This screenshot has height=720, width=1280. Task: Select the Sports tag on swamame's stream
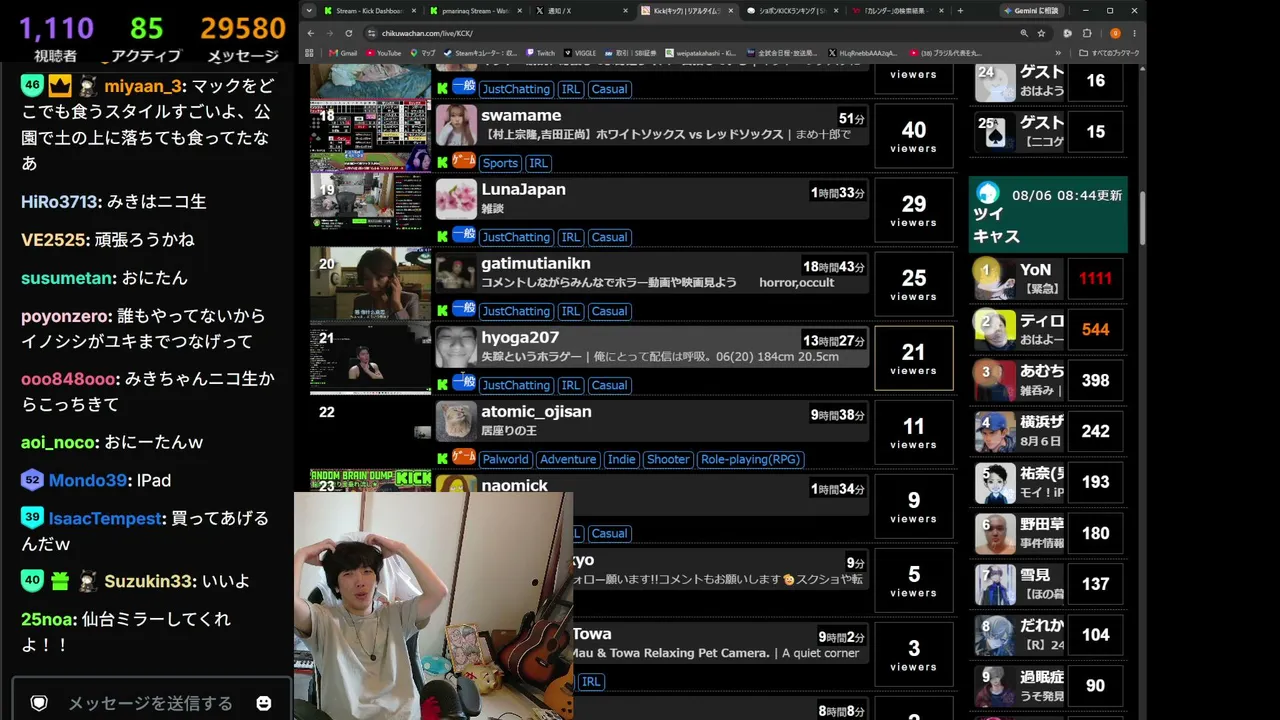(500, 163)
